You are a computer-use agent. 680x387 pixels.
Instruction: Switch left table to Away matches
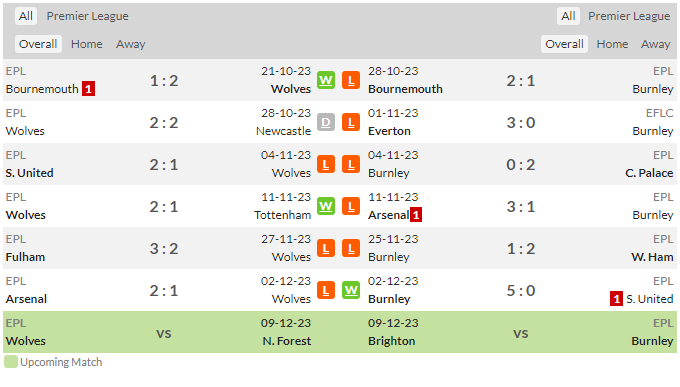tap(131, 44)
